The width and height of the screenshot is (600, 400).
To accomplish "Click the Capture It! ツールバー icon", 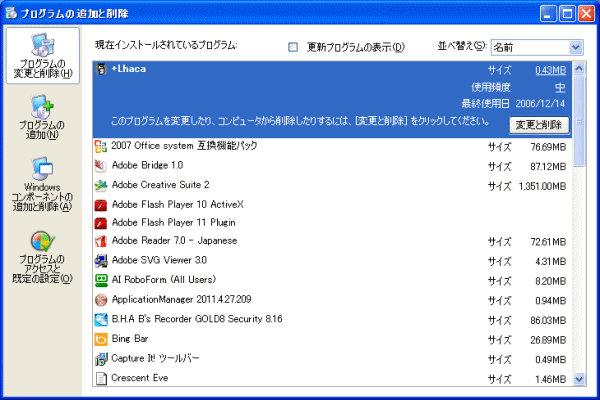I will point(100,359).
